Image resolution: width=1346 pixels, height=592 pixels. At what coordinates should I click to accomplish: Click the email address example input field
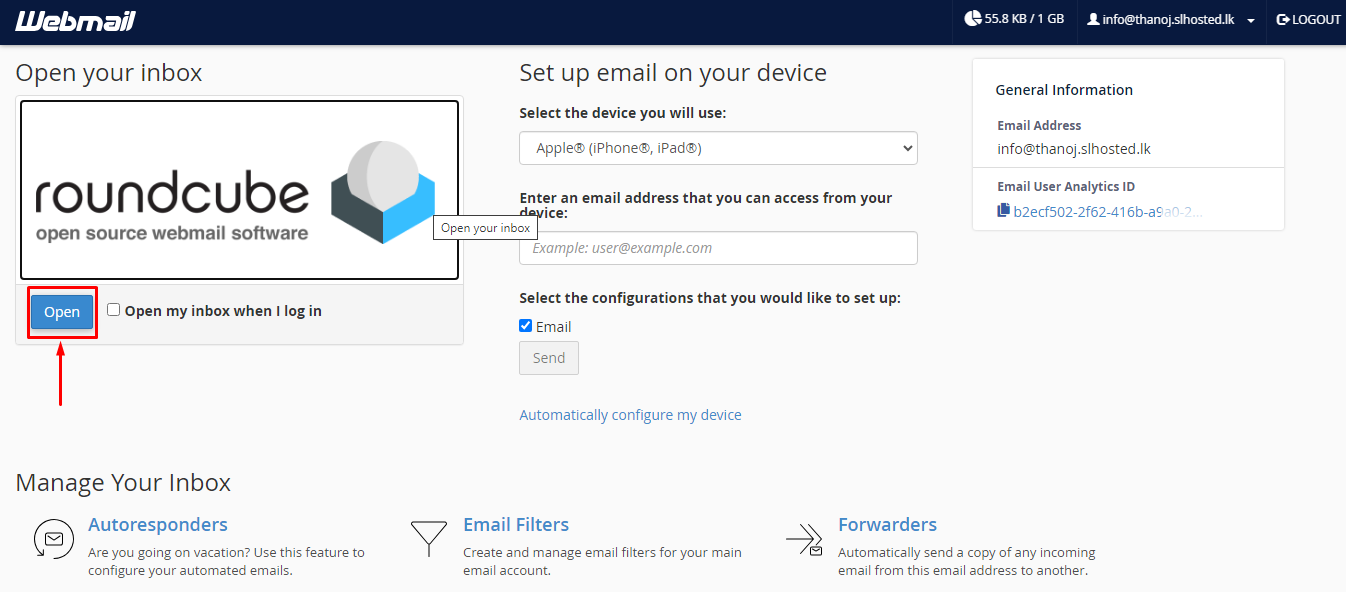point(718,247)
